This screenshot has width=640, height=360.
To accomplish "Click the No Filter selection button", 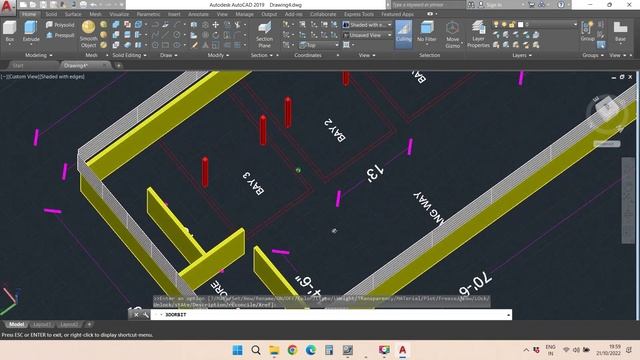I will (427, 32).
